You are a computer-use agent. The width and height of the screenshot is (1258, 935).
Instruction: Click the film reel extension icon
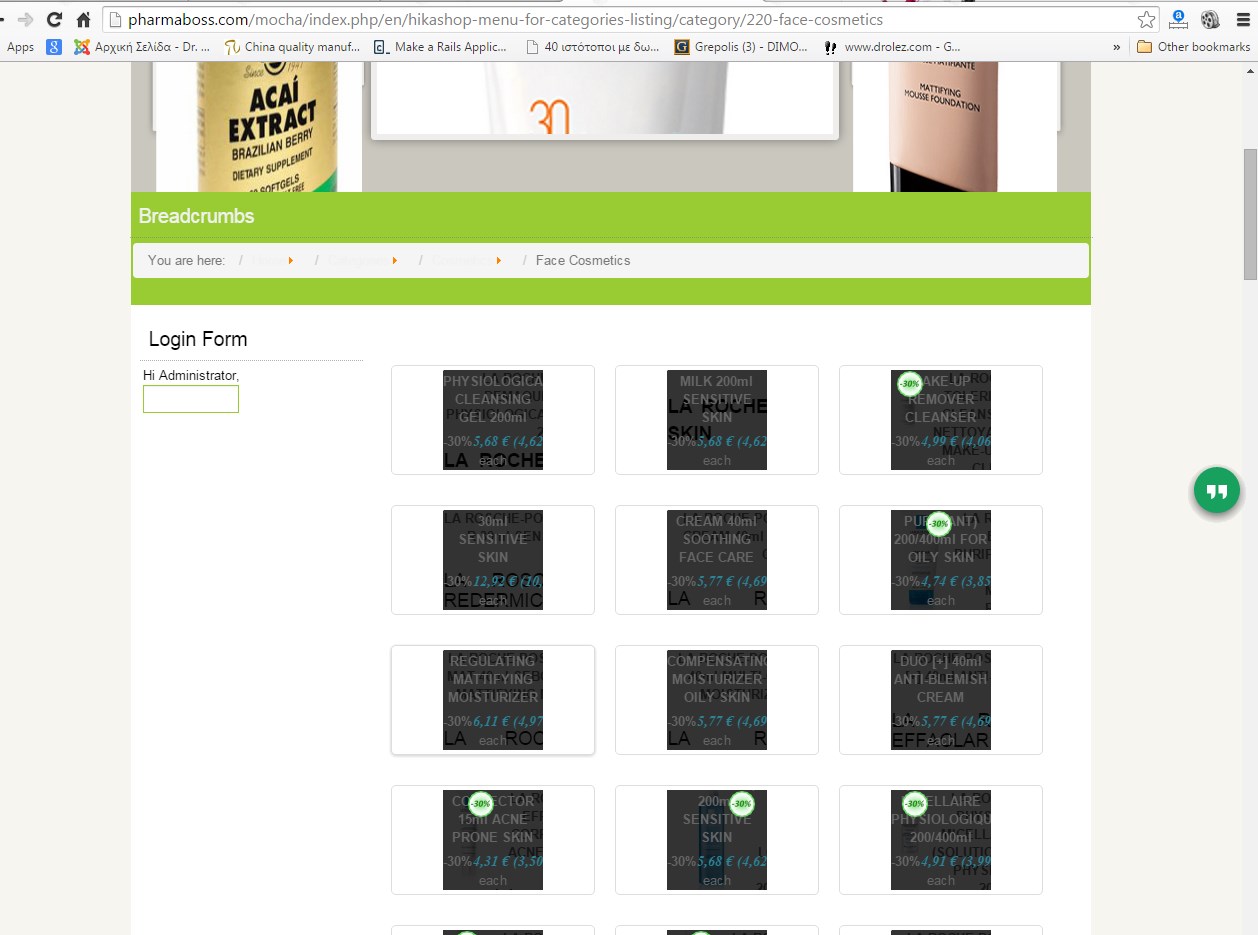click(x=1210, y=19)
